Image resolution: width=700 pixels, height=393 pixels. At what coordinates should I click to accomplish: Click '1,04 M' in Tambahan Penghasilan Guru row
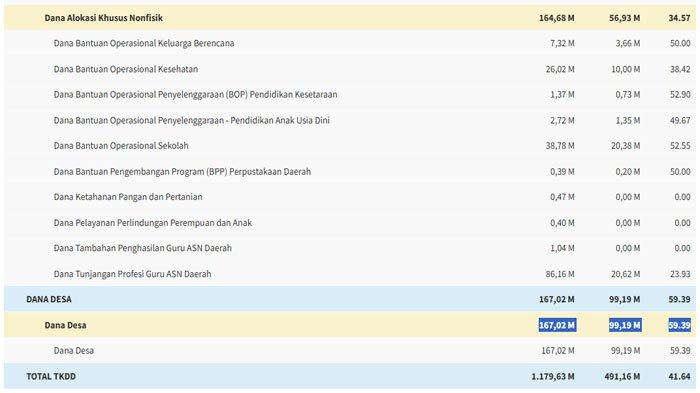(x=562, y=248)
